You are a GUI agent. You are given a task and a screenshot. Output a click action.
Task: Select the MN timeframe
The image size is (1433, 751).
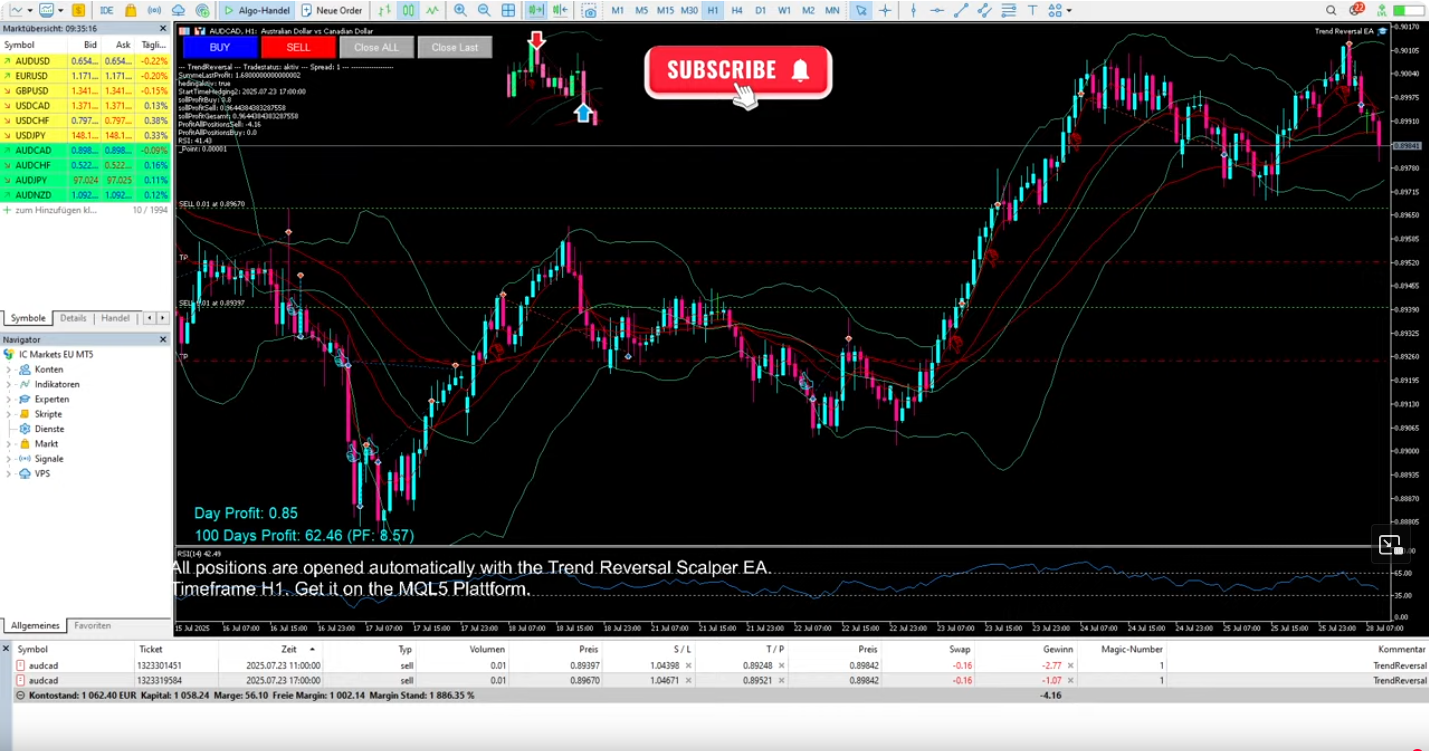click(832, 10)
